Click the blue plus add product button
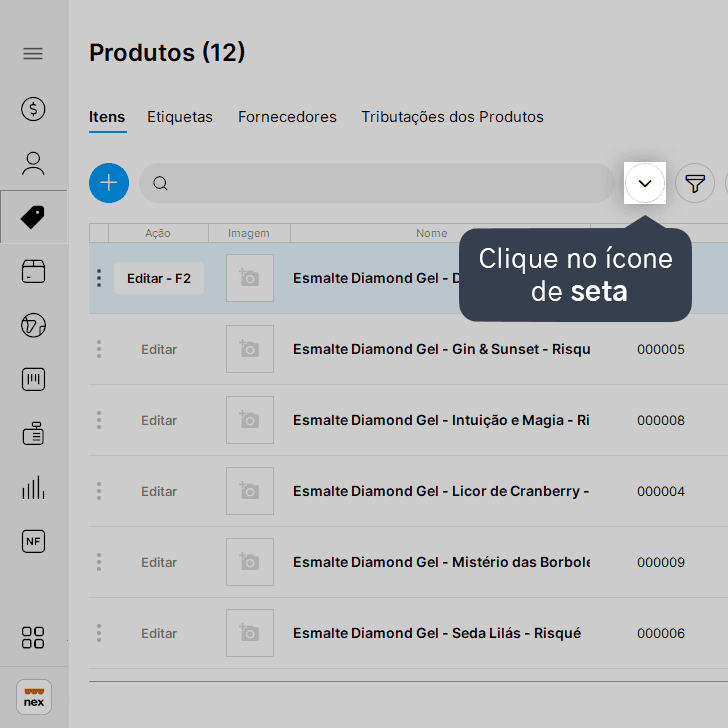Screen dimensions: 728x728 [x=109, y=183]
